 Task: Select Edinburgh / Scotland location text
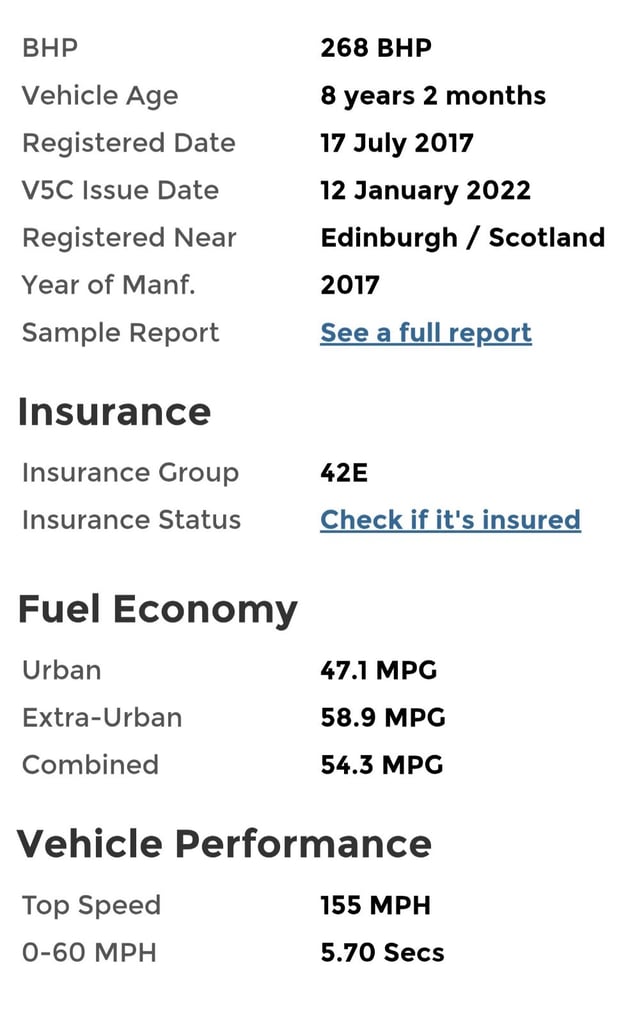point(463,238)
